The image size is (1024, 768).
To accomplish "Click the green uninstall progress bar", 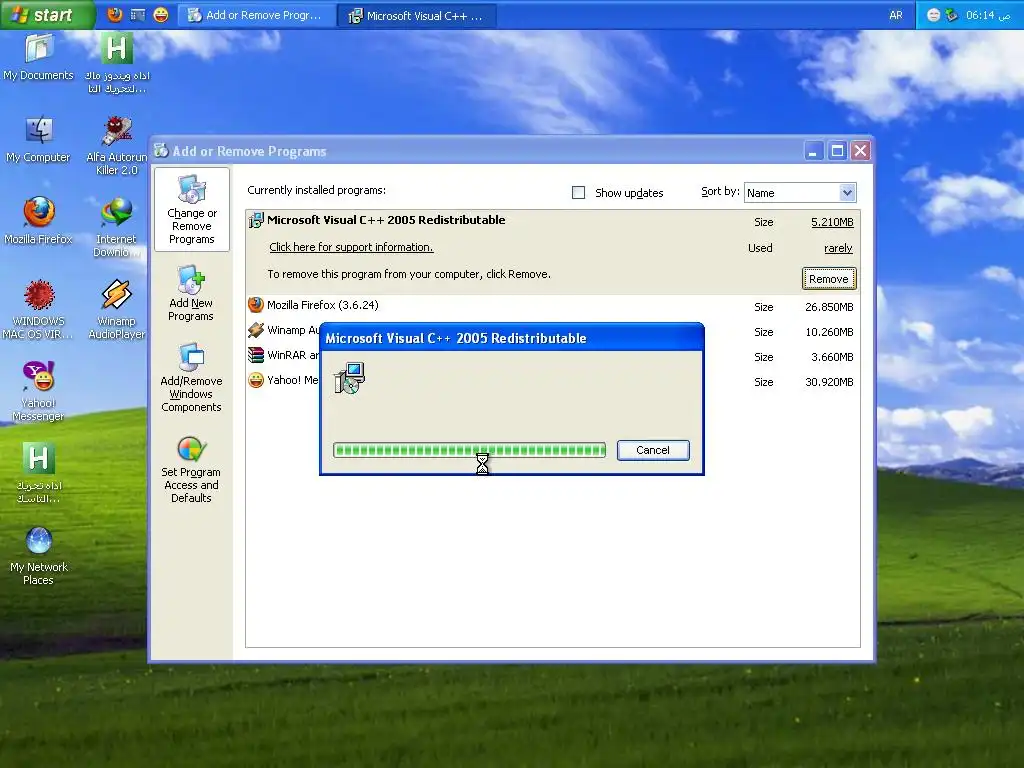I will point(470,450).
